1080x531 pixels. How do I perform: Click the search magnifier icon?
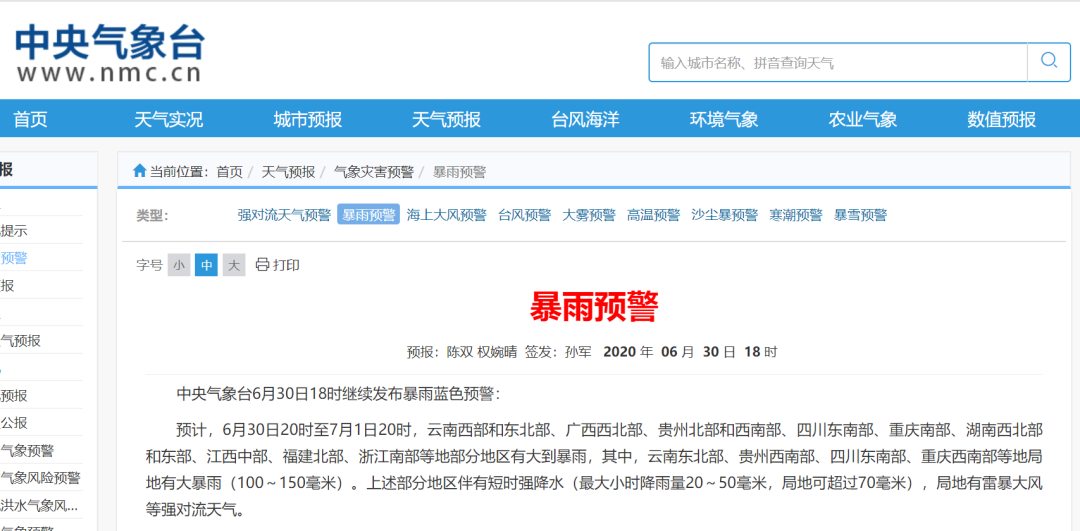1049,61
